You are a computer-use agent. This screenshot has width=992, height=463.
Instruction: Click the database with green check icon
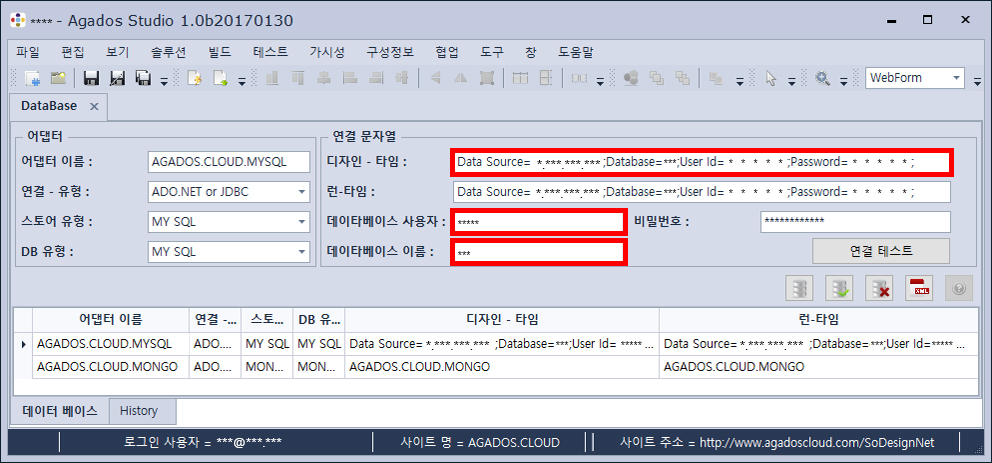839,288
